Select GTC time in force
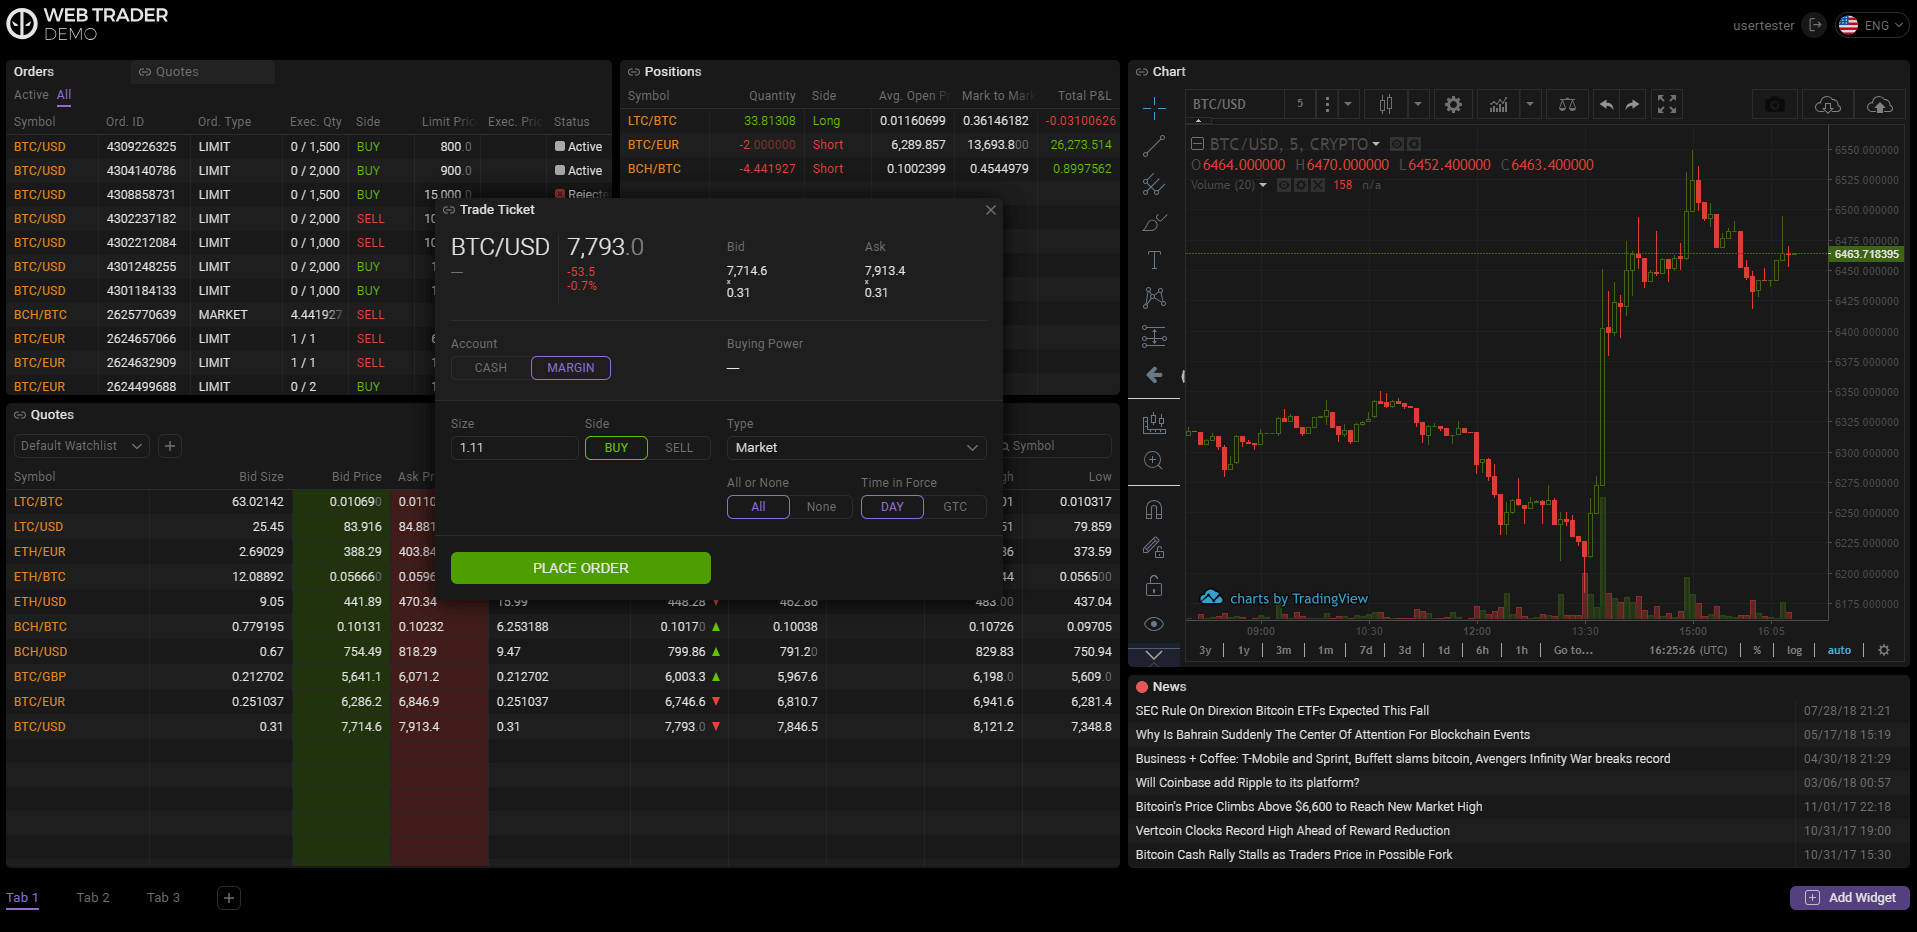The height and width of the screenshot is (932, 1917). 955,507
